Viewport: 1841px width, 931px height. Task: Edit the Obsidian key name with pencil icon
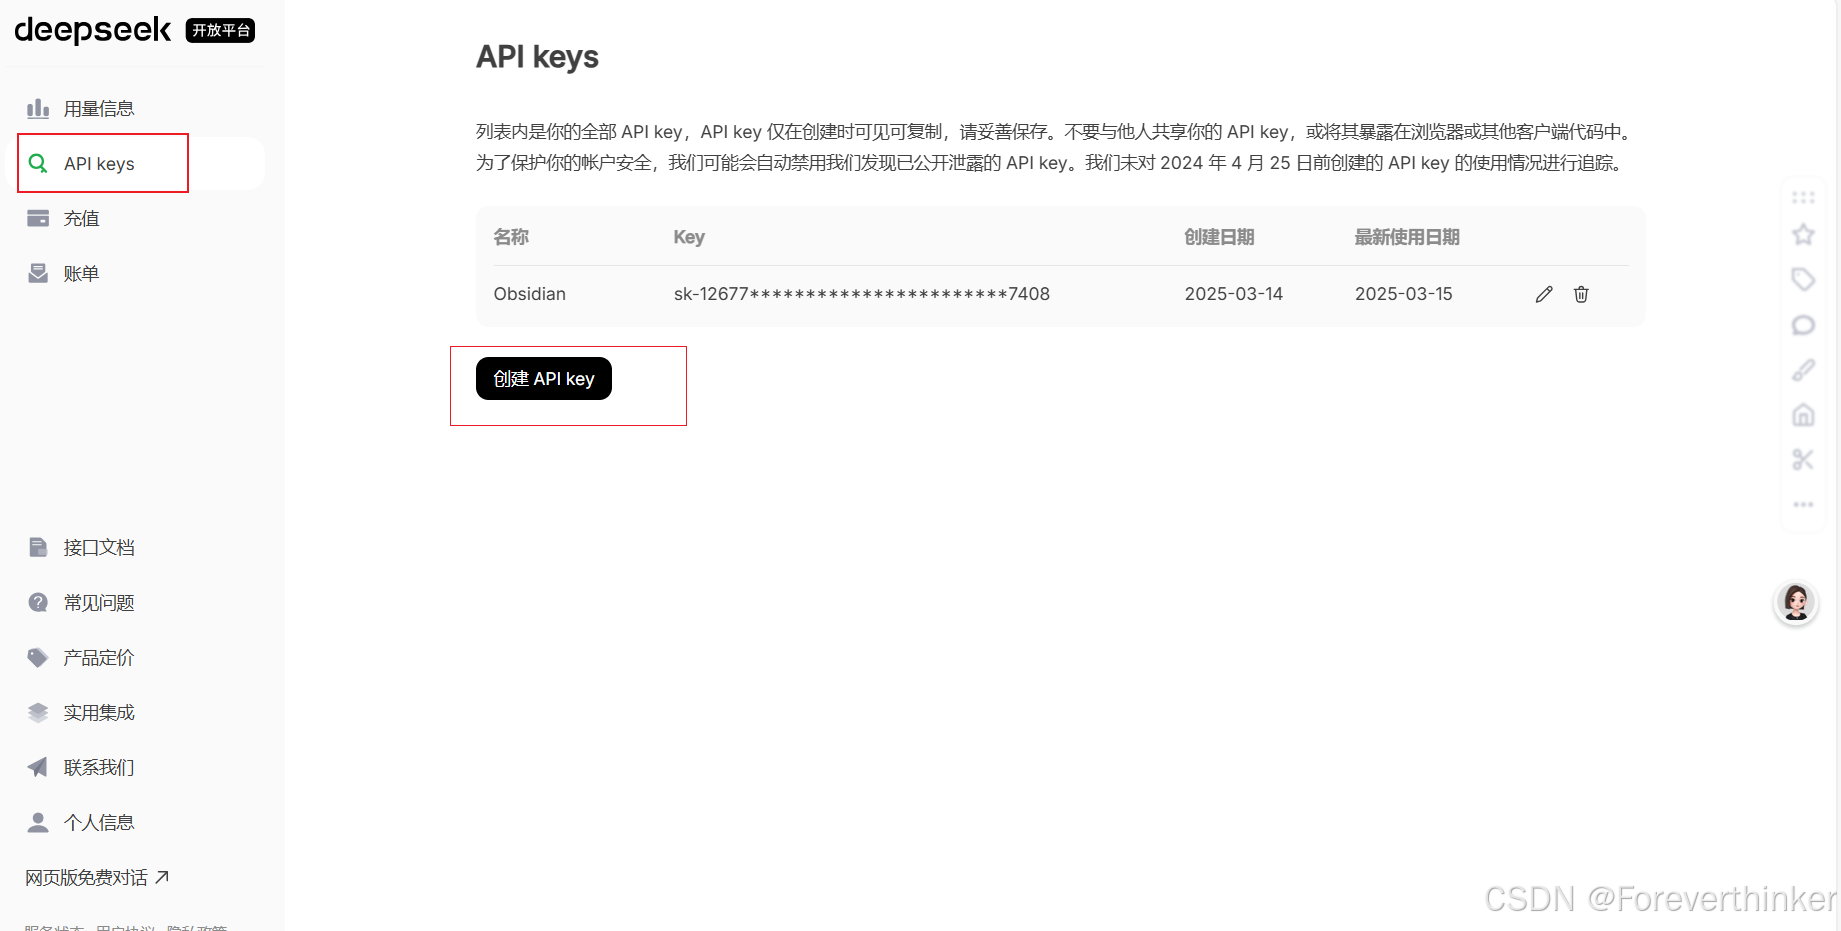pyautogui.click(x=1544, y=294)
